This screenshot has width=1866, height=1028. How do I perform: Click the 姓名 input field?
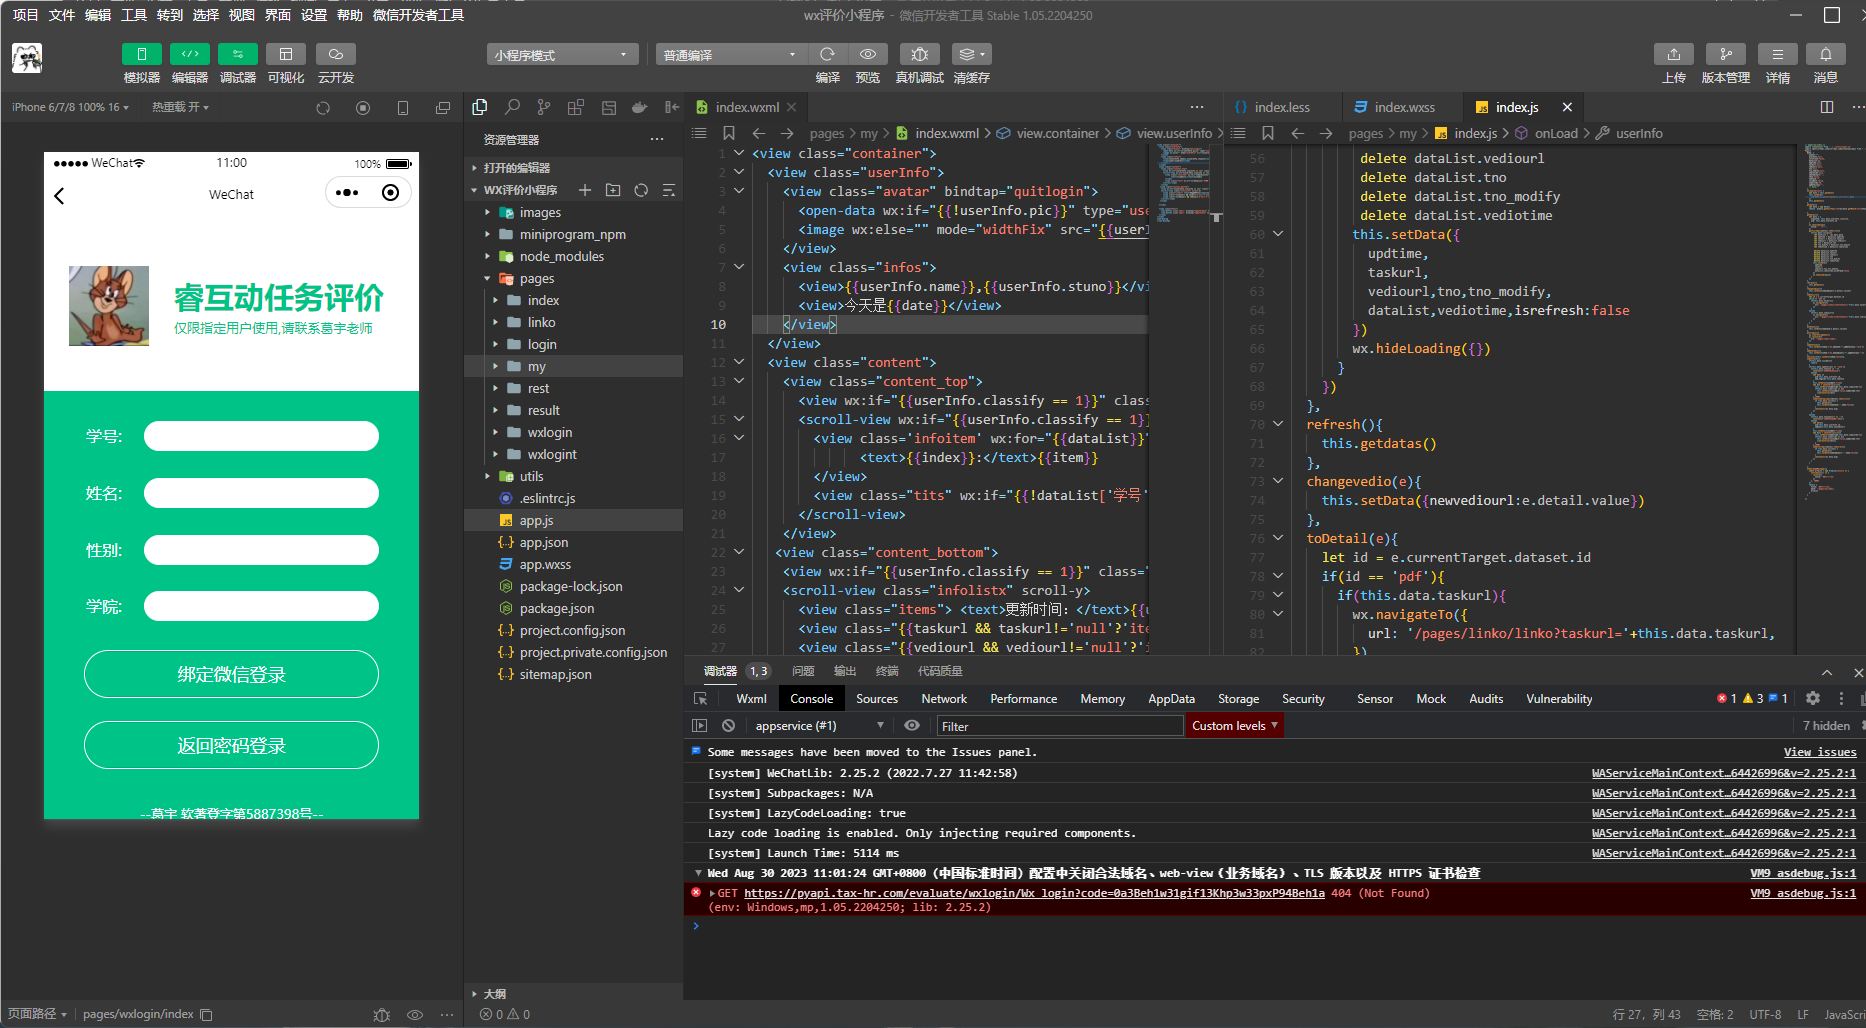click(261, 493)
